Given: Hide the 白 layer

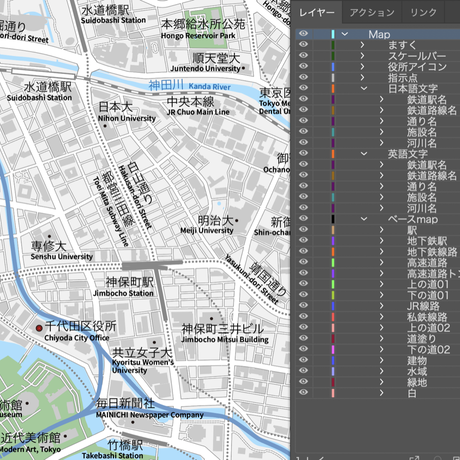Looking at the screenshot, I should tap(303, 392).
